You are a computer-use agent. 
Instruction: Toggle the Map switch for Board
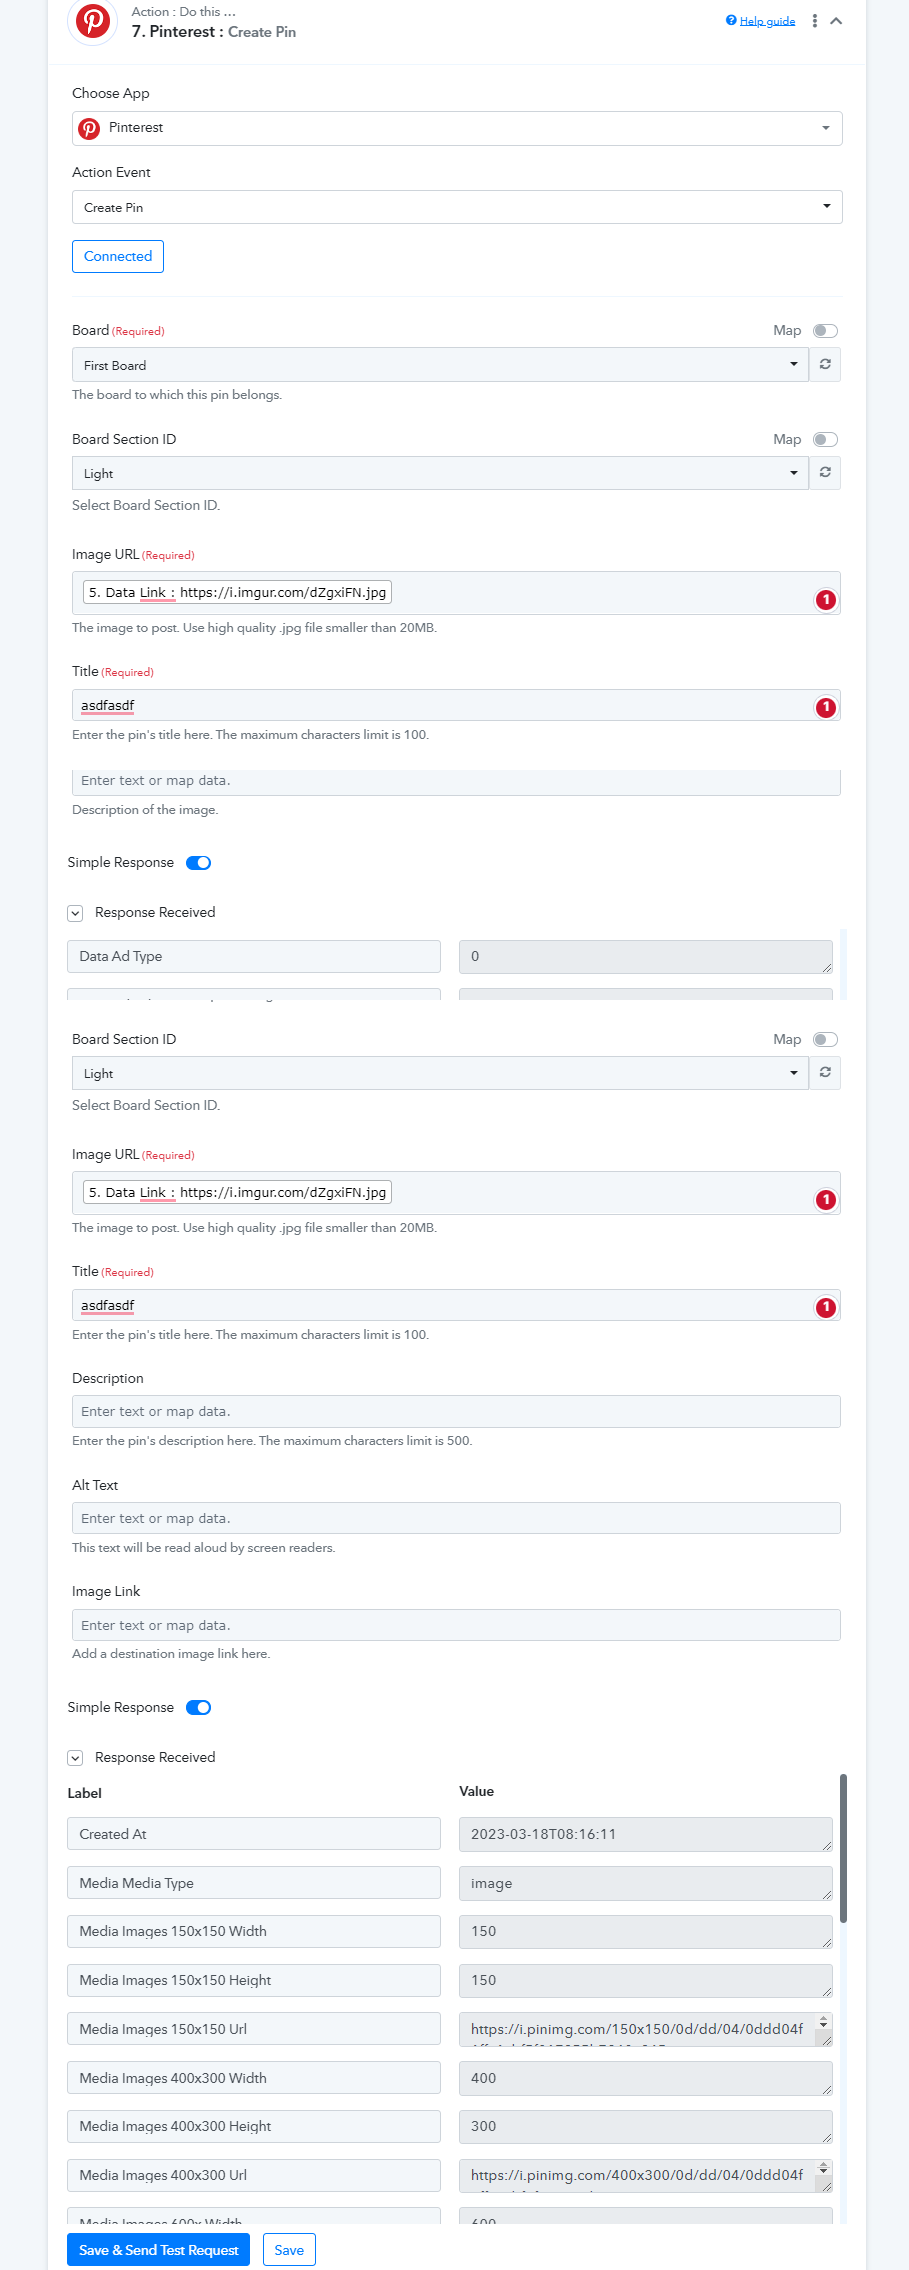(x=825, y=331)
